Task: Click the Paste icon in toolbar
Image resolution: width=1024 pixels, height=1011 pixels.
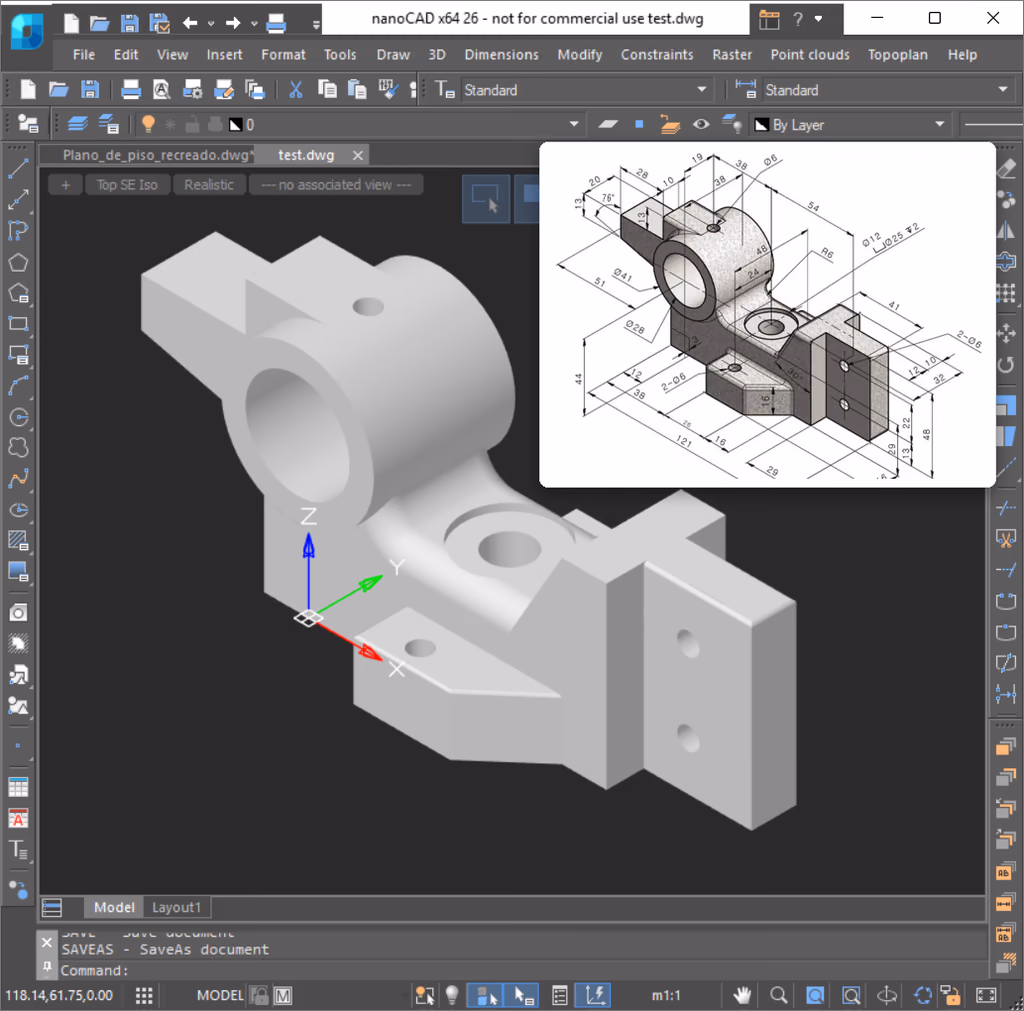Action: 357,89
